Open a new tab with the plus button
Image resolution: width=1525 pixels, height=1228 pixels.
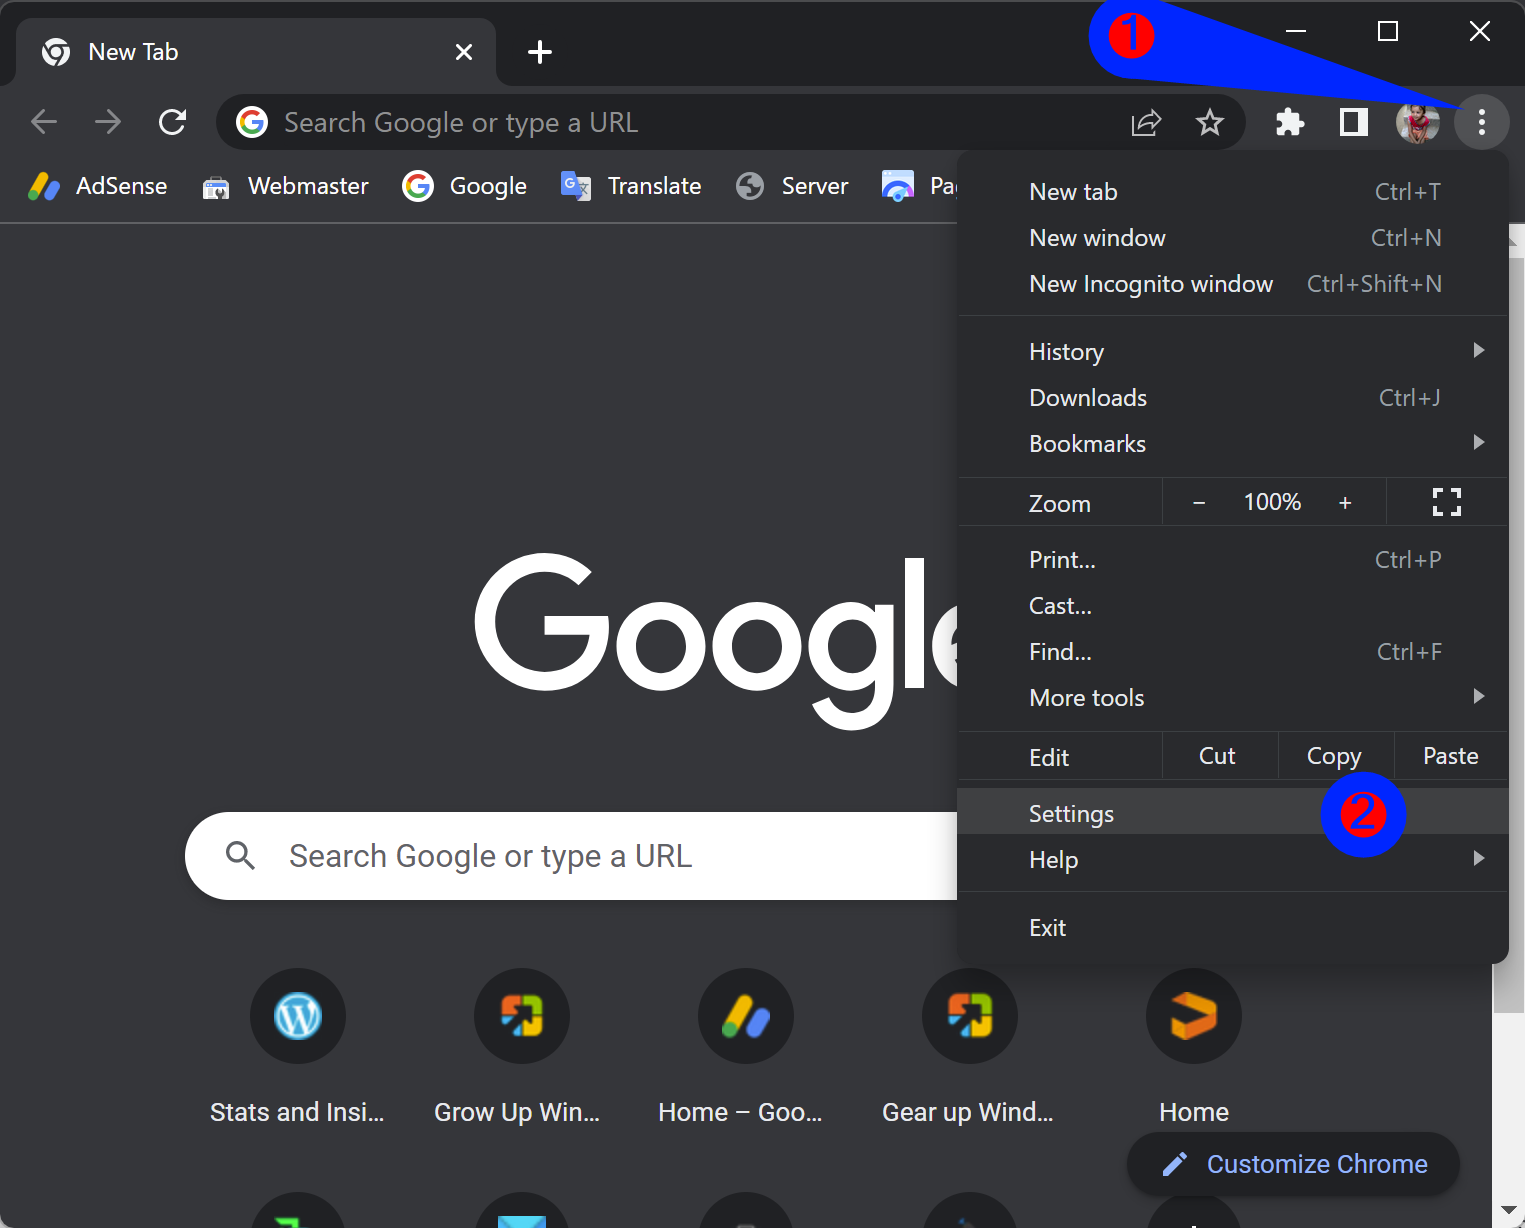(540, 52)
